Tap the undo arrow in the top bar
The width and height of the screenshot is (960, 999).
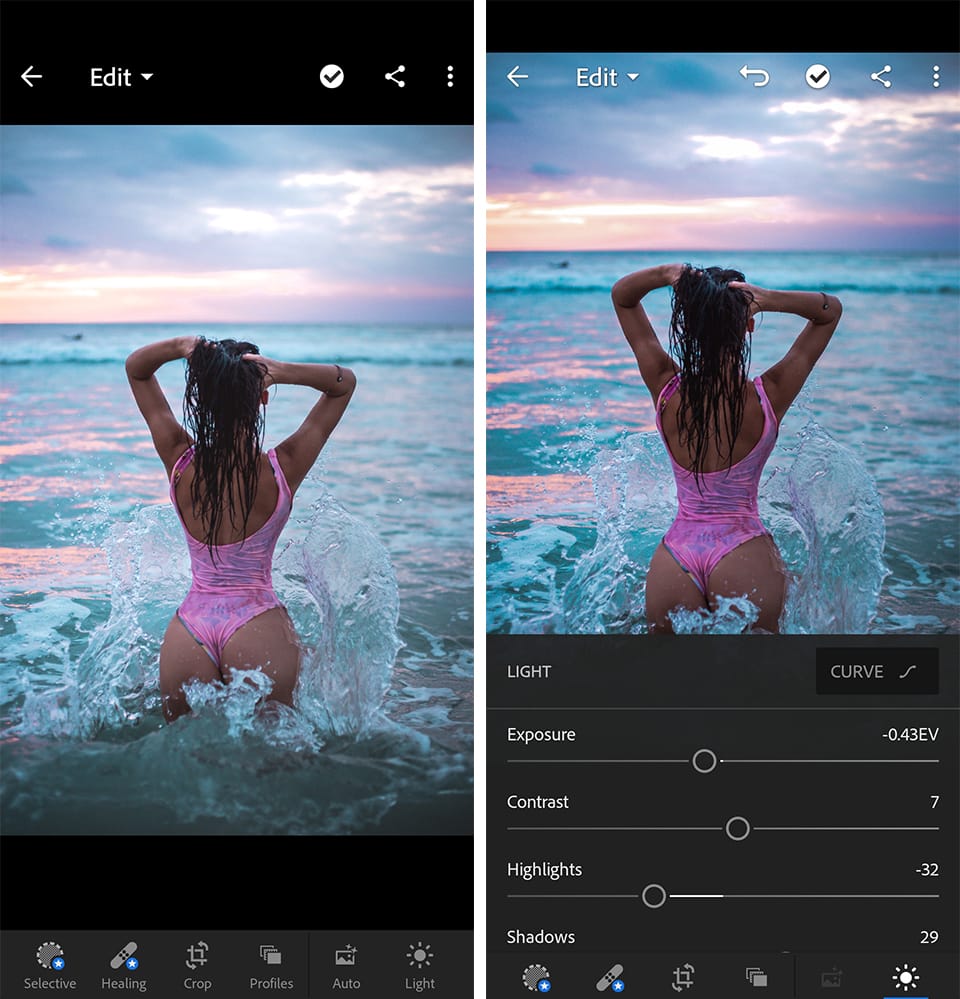coord(754,77)
